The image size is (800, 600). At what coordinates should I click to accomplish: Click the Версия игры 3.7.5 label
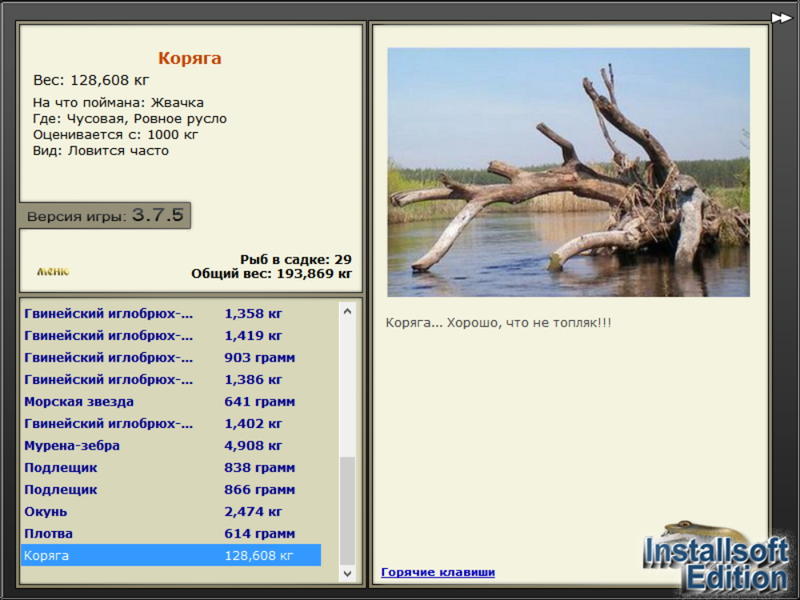tap(105, 215)
